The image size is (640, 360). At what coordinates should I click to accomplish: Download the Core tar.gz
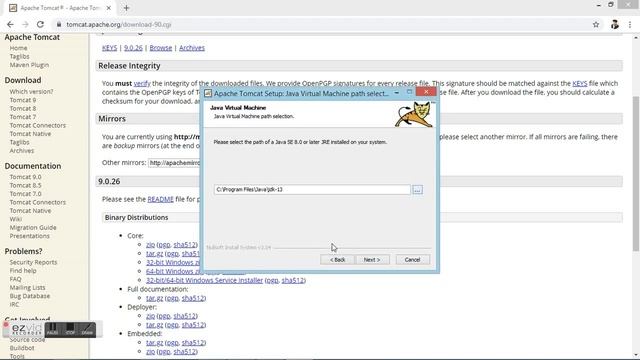155,253
